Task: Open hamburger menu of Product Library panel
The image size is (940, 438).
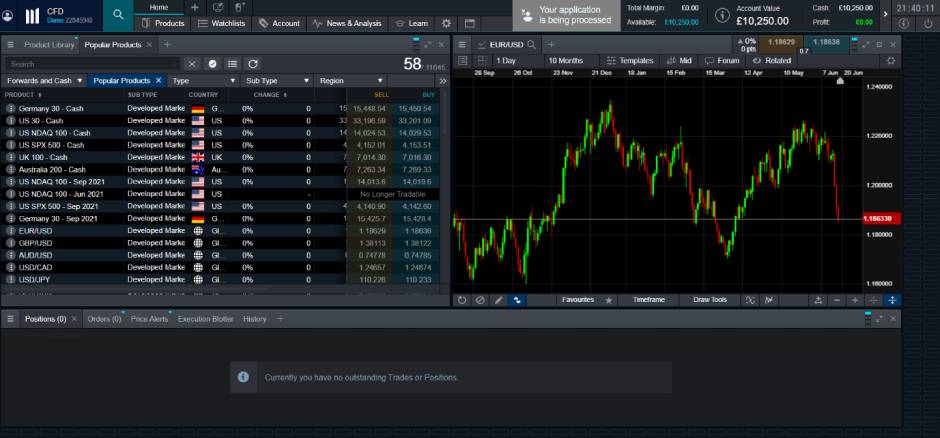Action: (x=10, y=45)
